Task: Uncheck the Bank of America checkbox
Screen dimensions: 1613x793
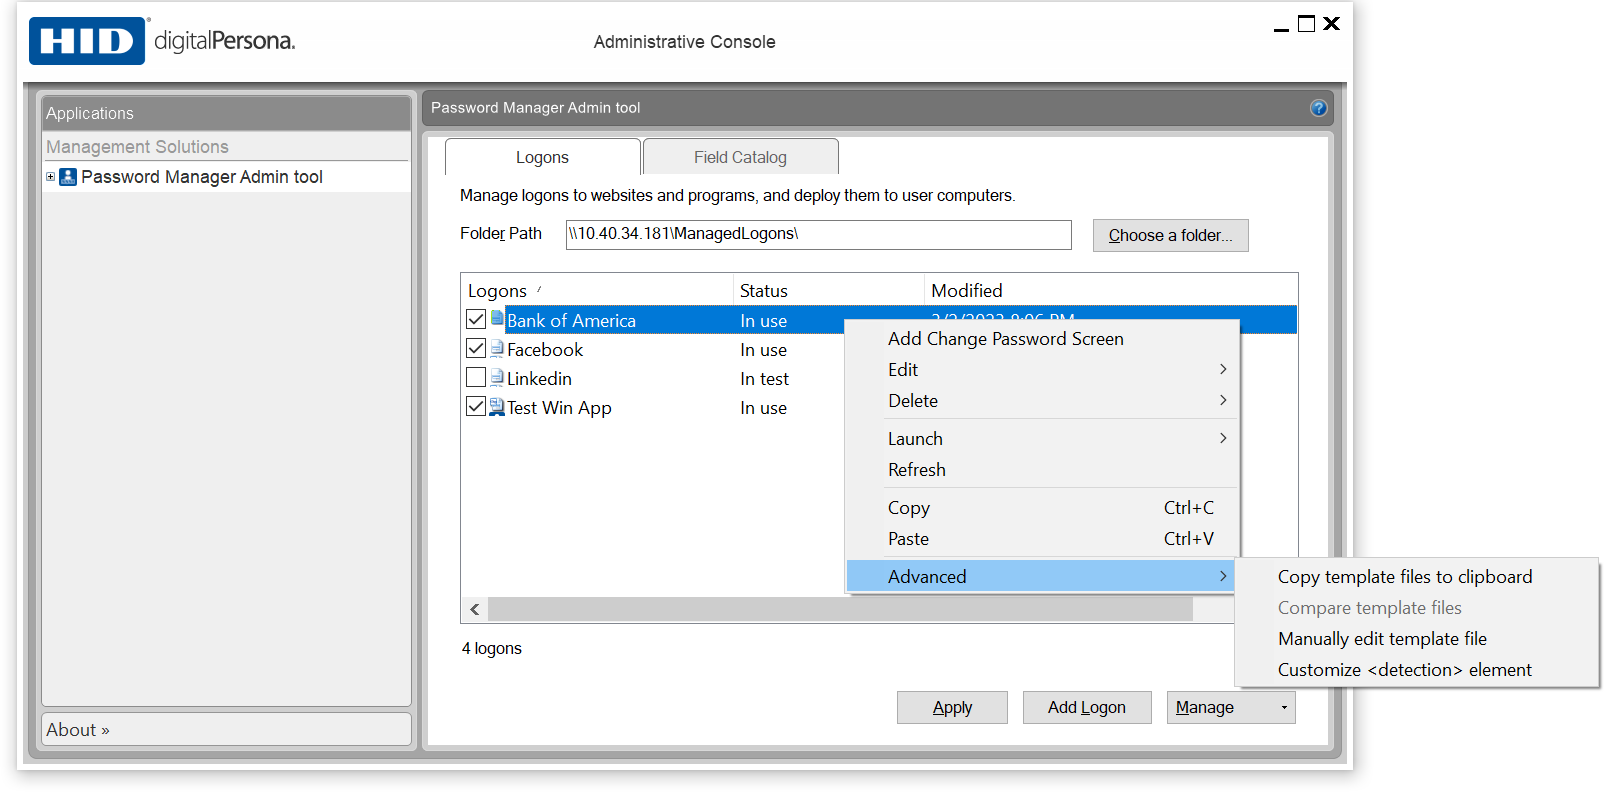Action: (x=476, y=320)
